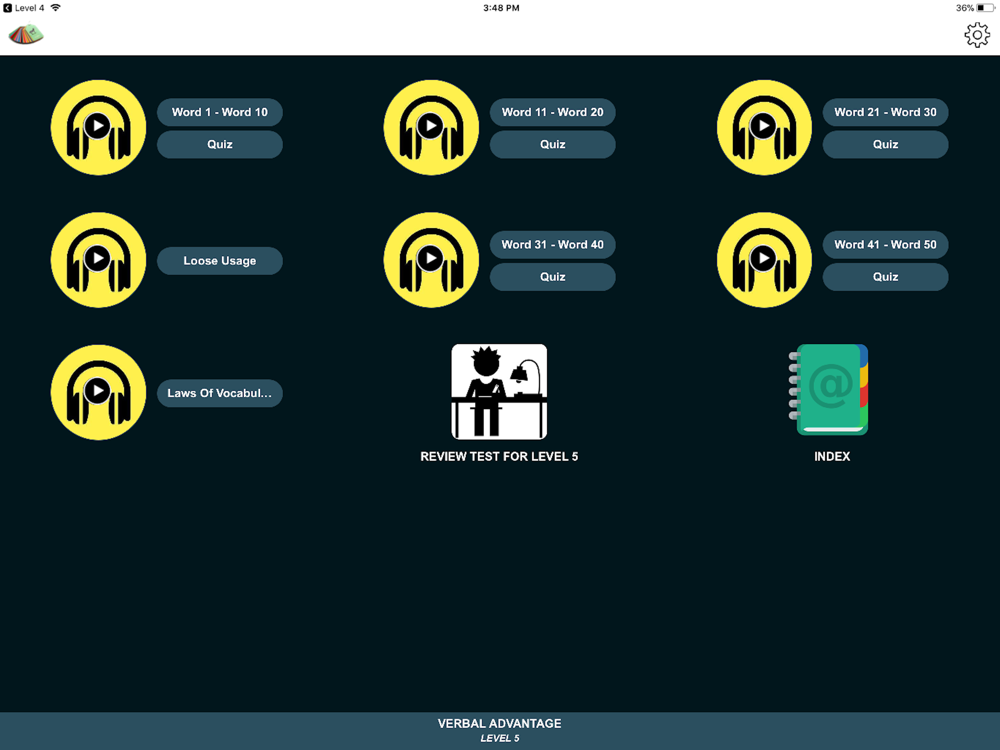The height and width of the screenshot is (750, 1000).
Task: Open the Word 41 - Word 50 lesson button
Action: 886,245
